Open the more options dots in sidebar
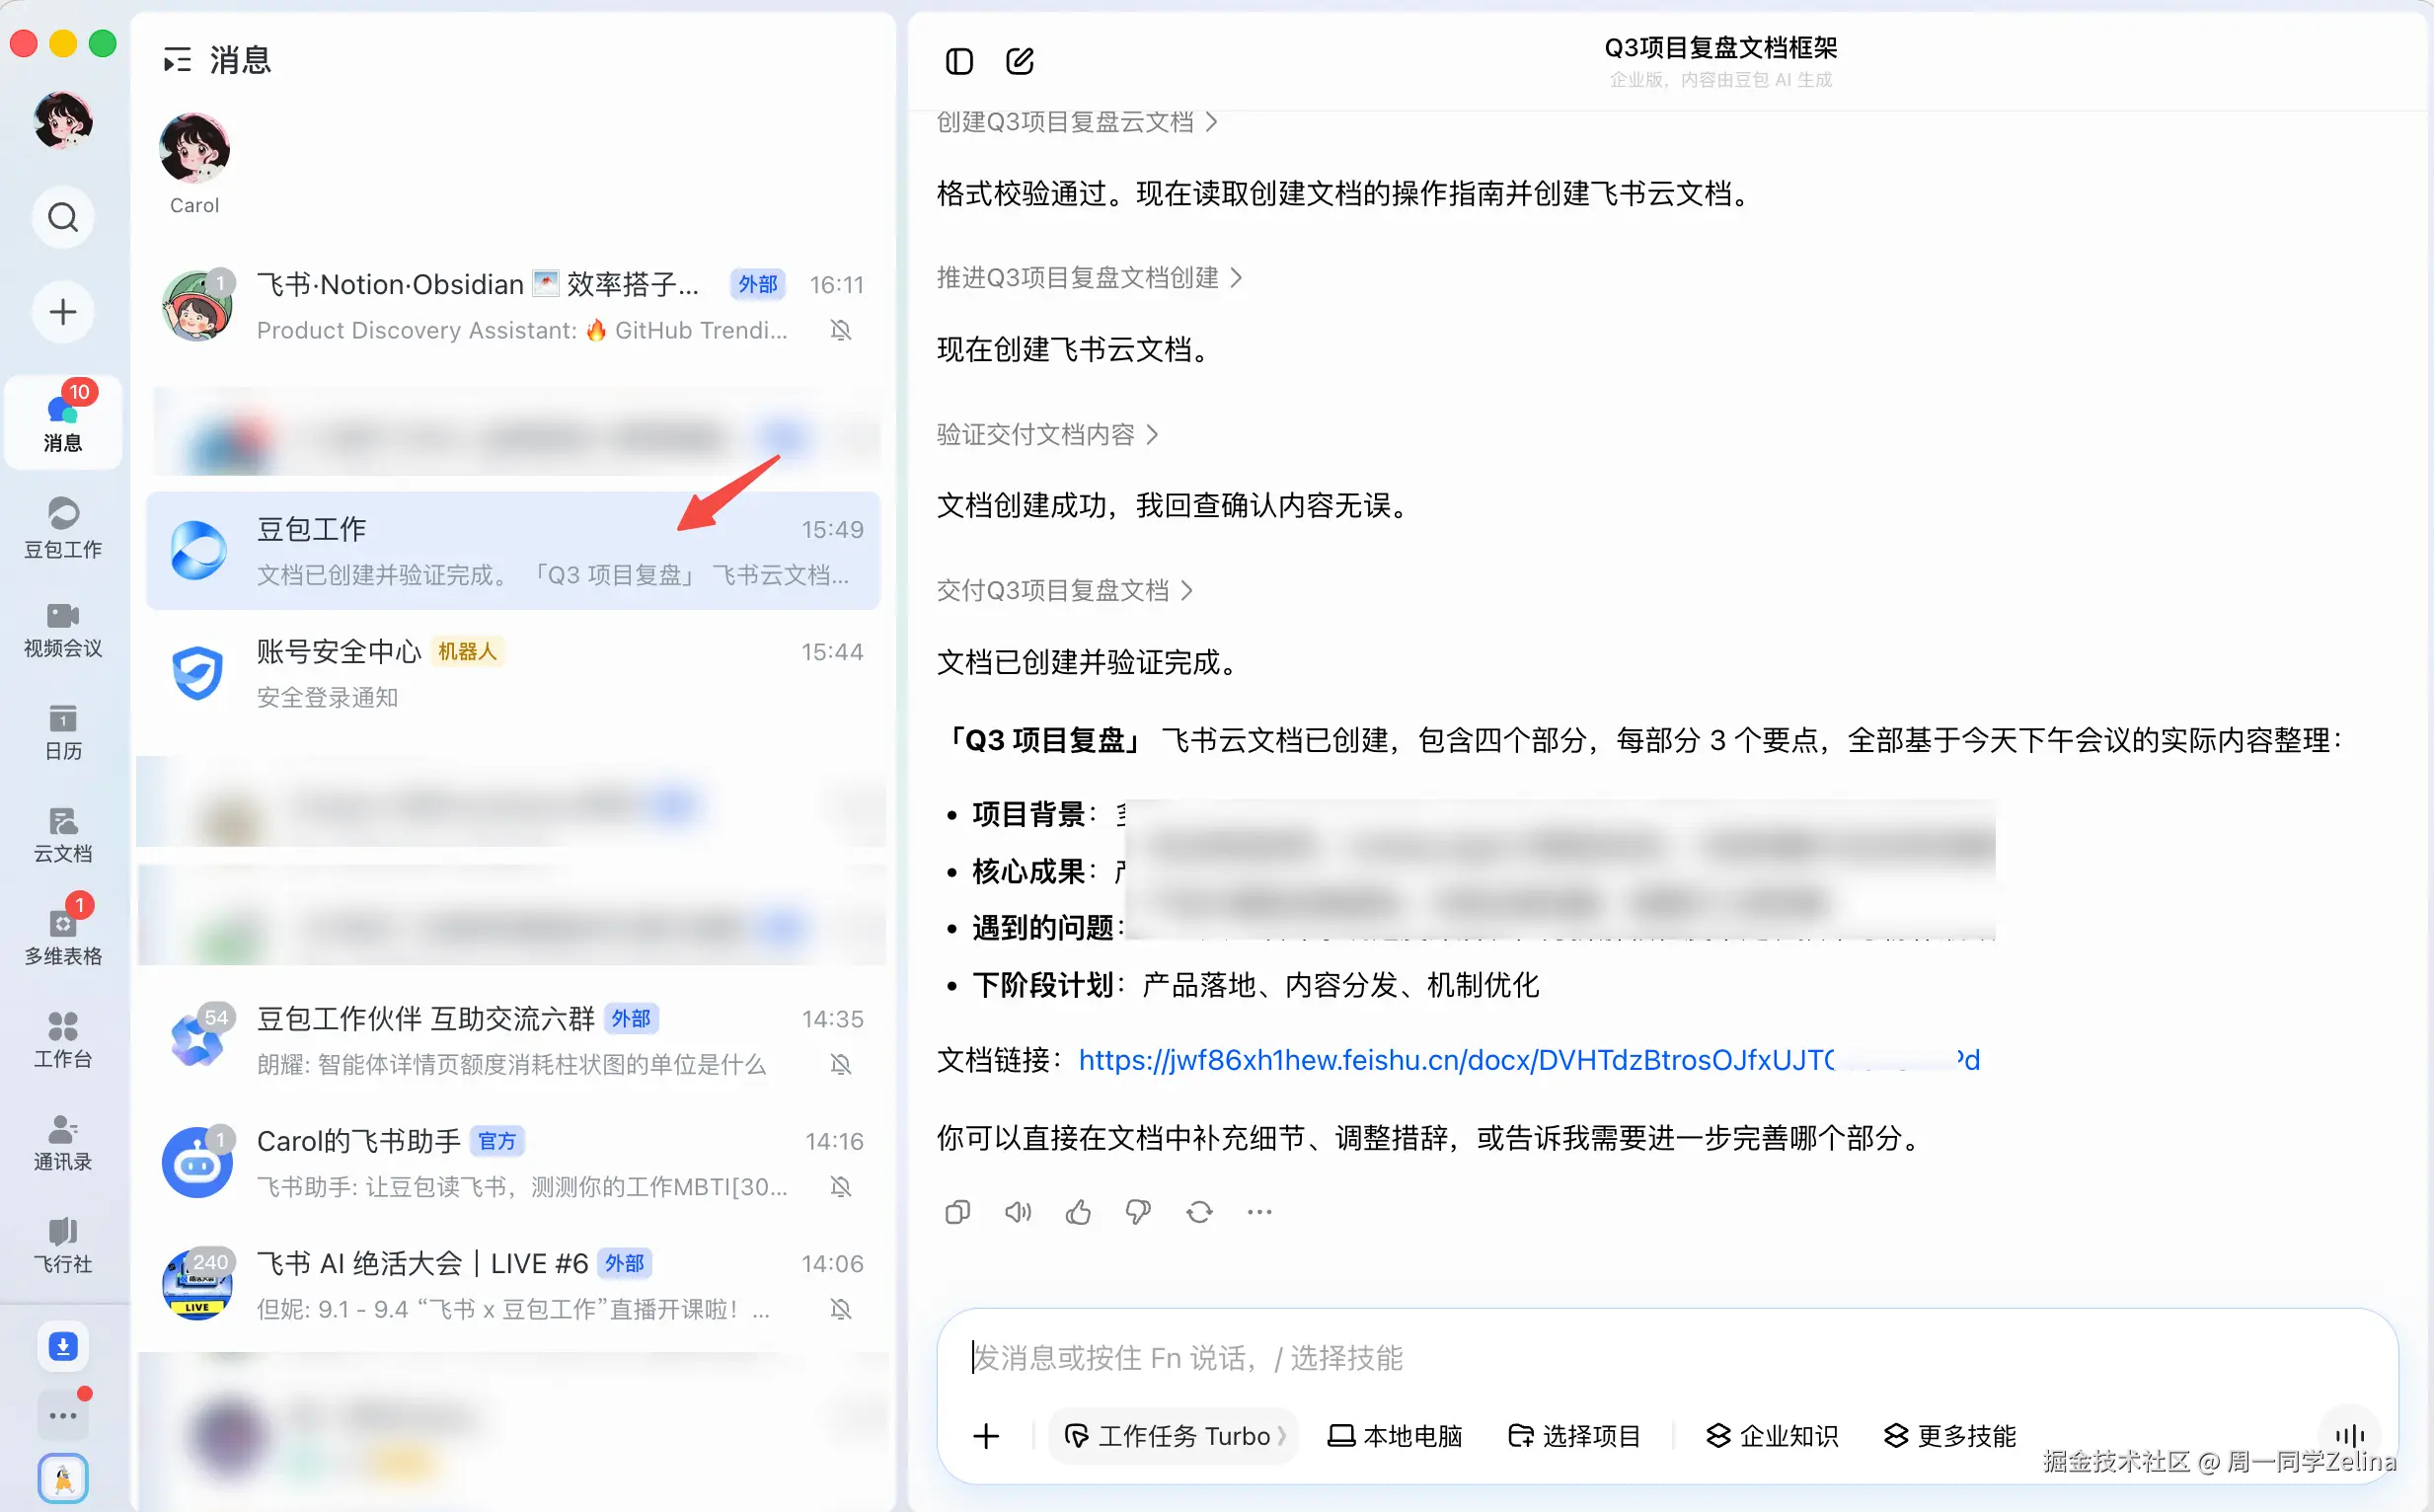This screenshot has height=1512, width=2434. [x=63, y=1415]
